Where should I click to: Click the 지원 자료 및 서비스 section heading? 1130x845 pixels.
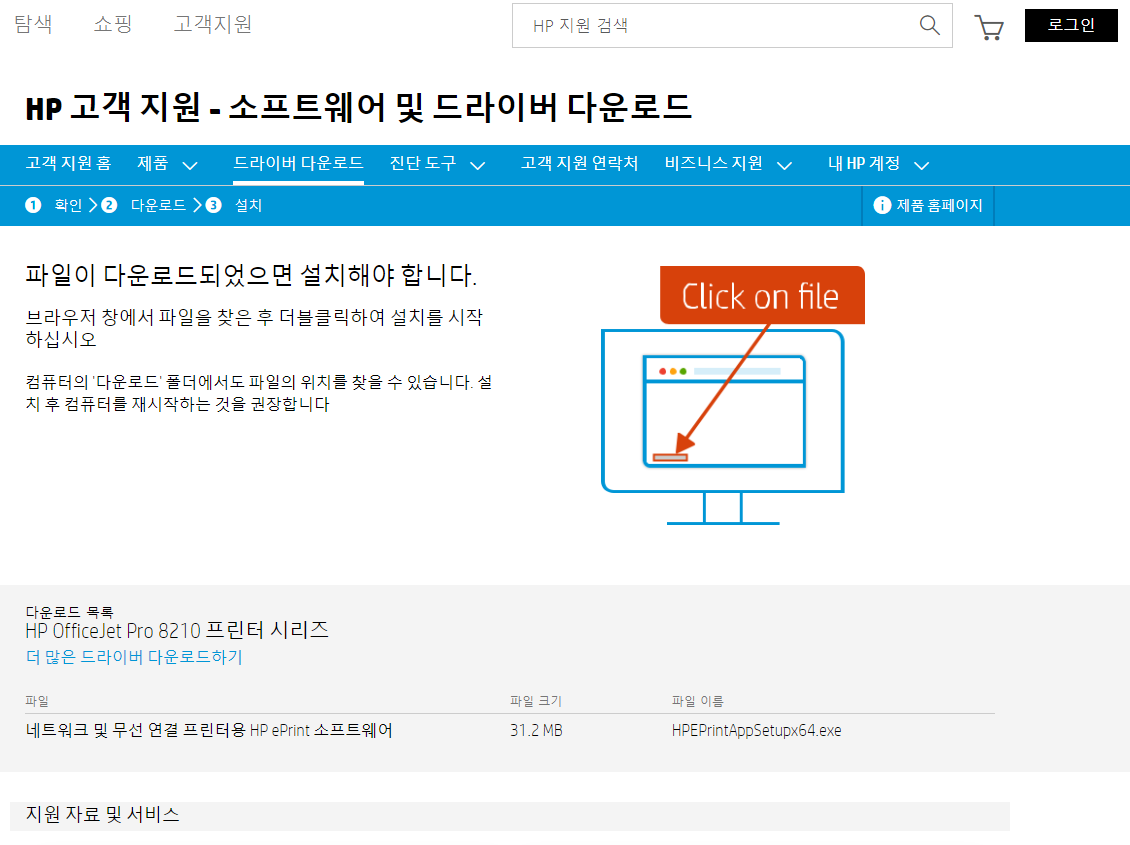[x=102, y=814]
